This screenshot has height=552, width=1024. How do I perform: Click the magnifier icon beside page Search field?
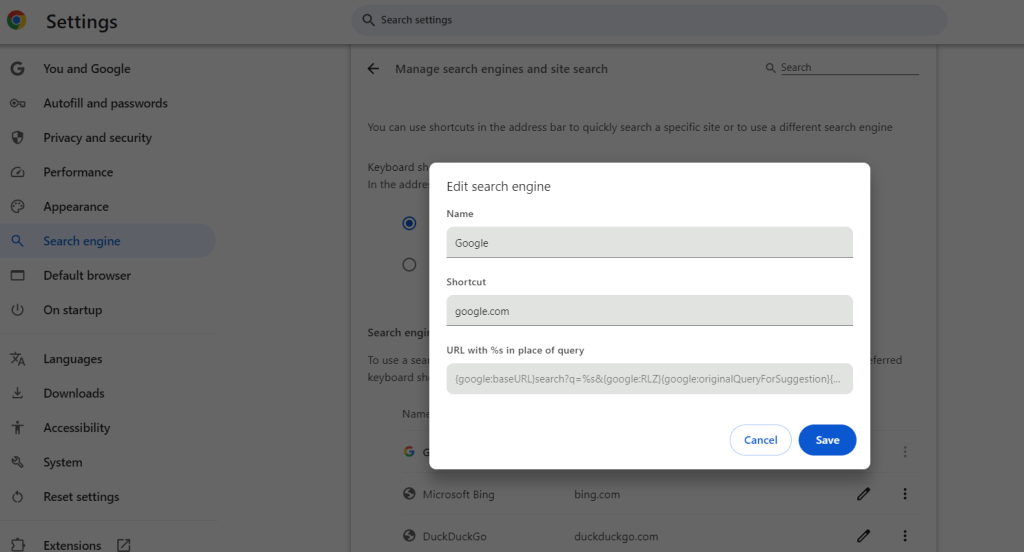tap(771, 68)
